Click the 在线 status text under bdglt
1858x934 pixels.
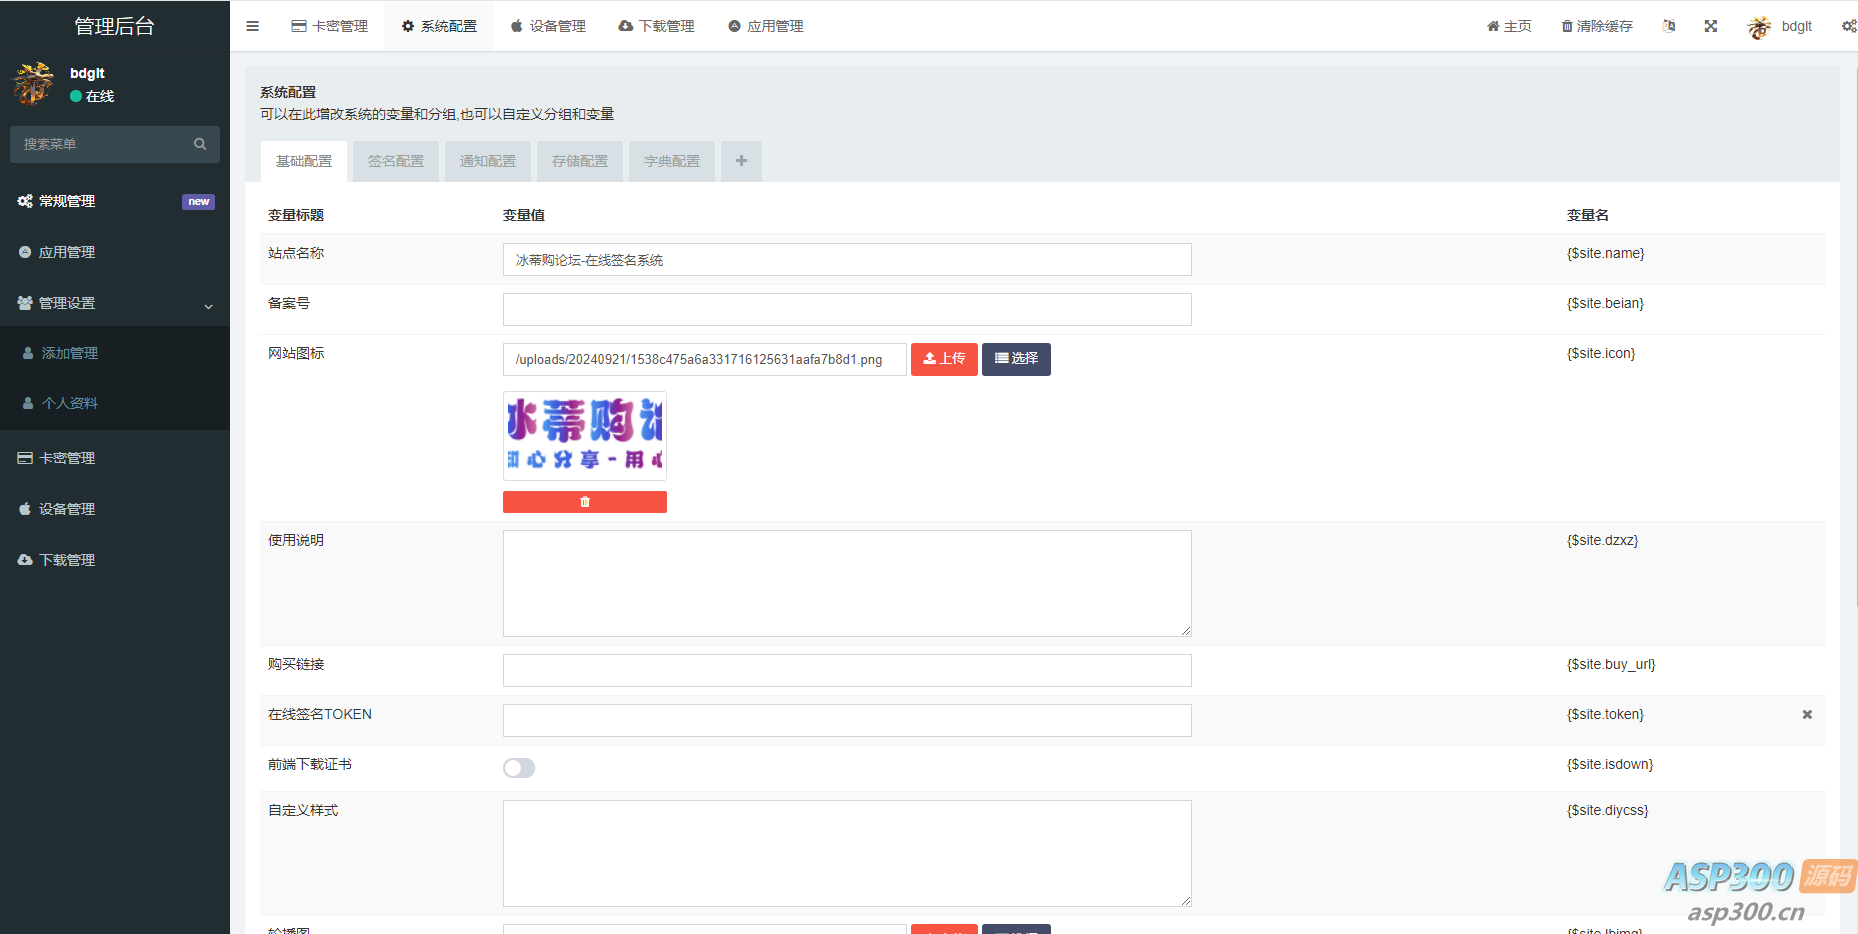pos(100,96)
